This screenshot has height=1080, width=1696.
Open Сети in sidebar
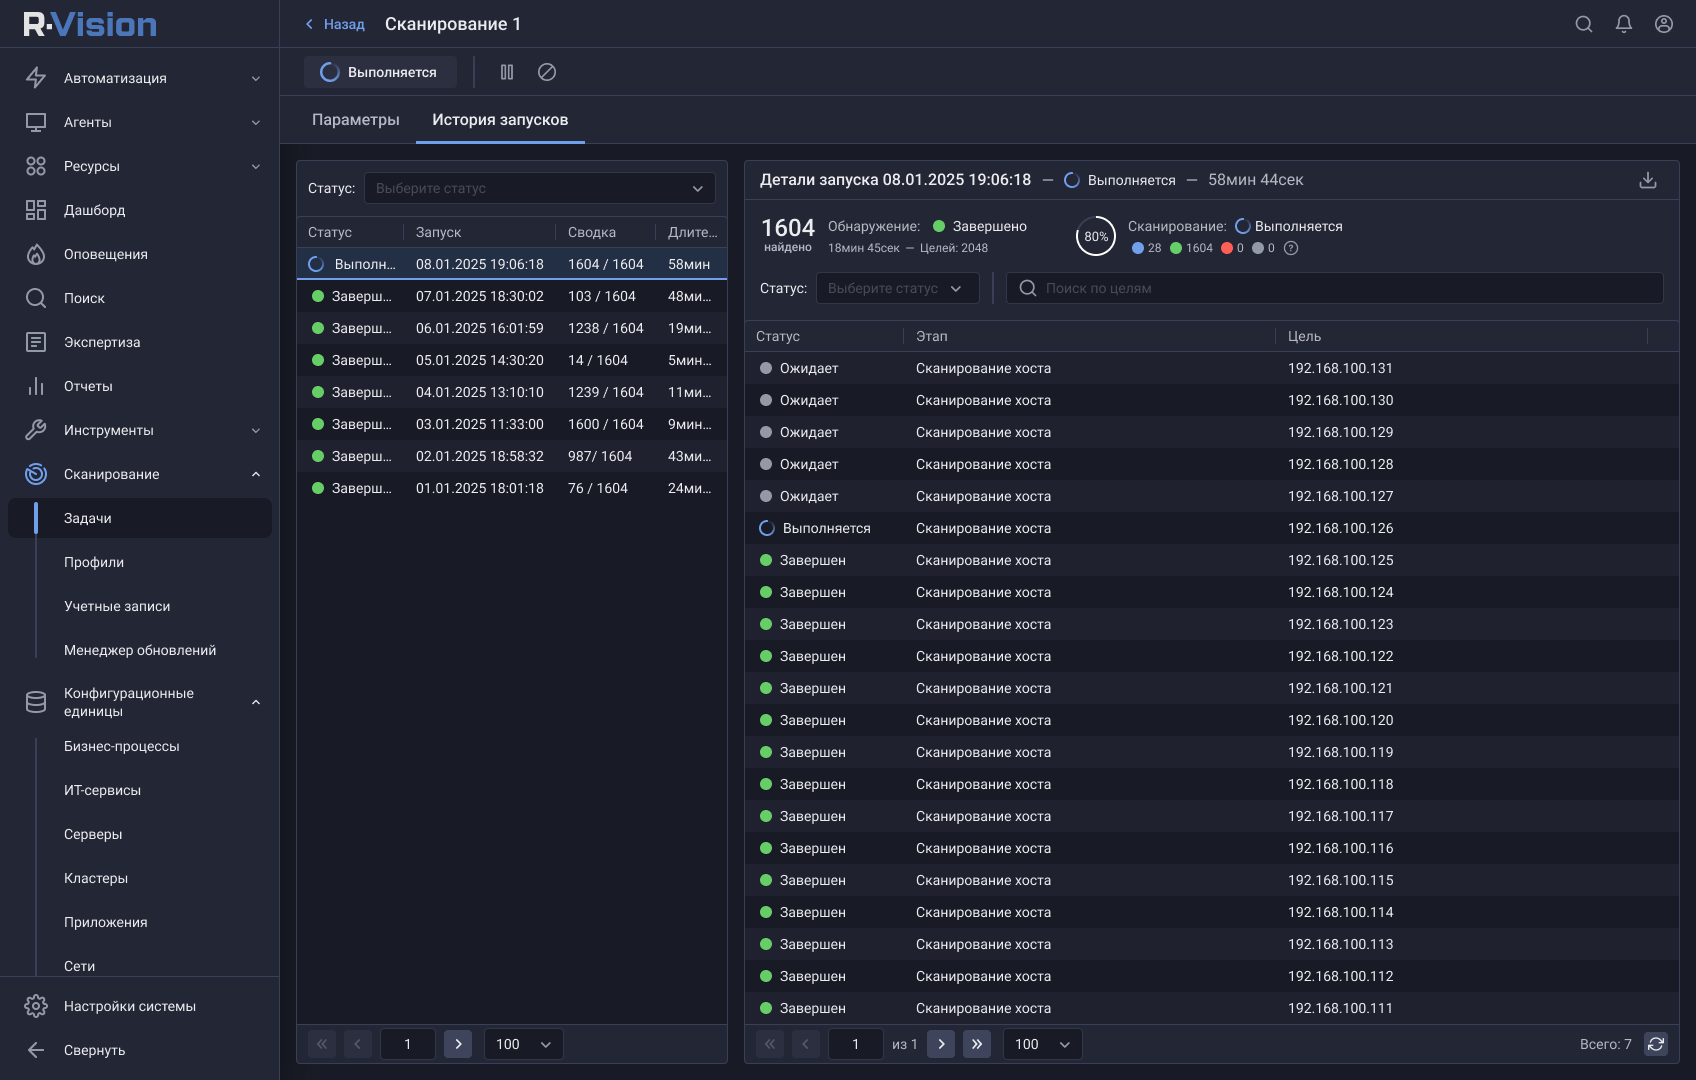[x=79, y=966]
